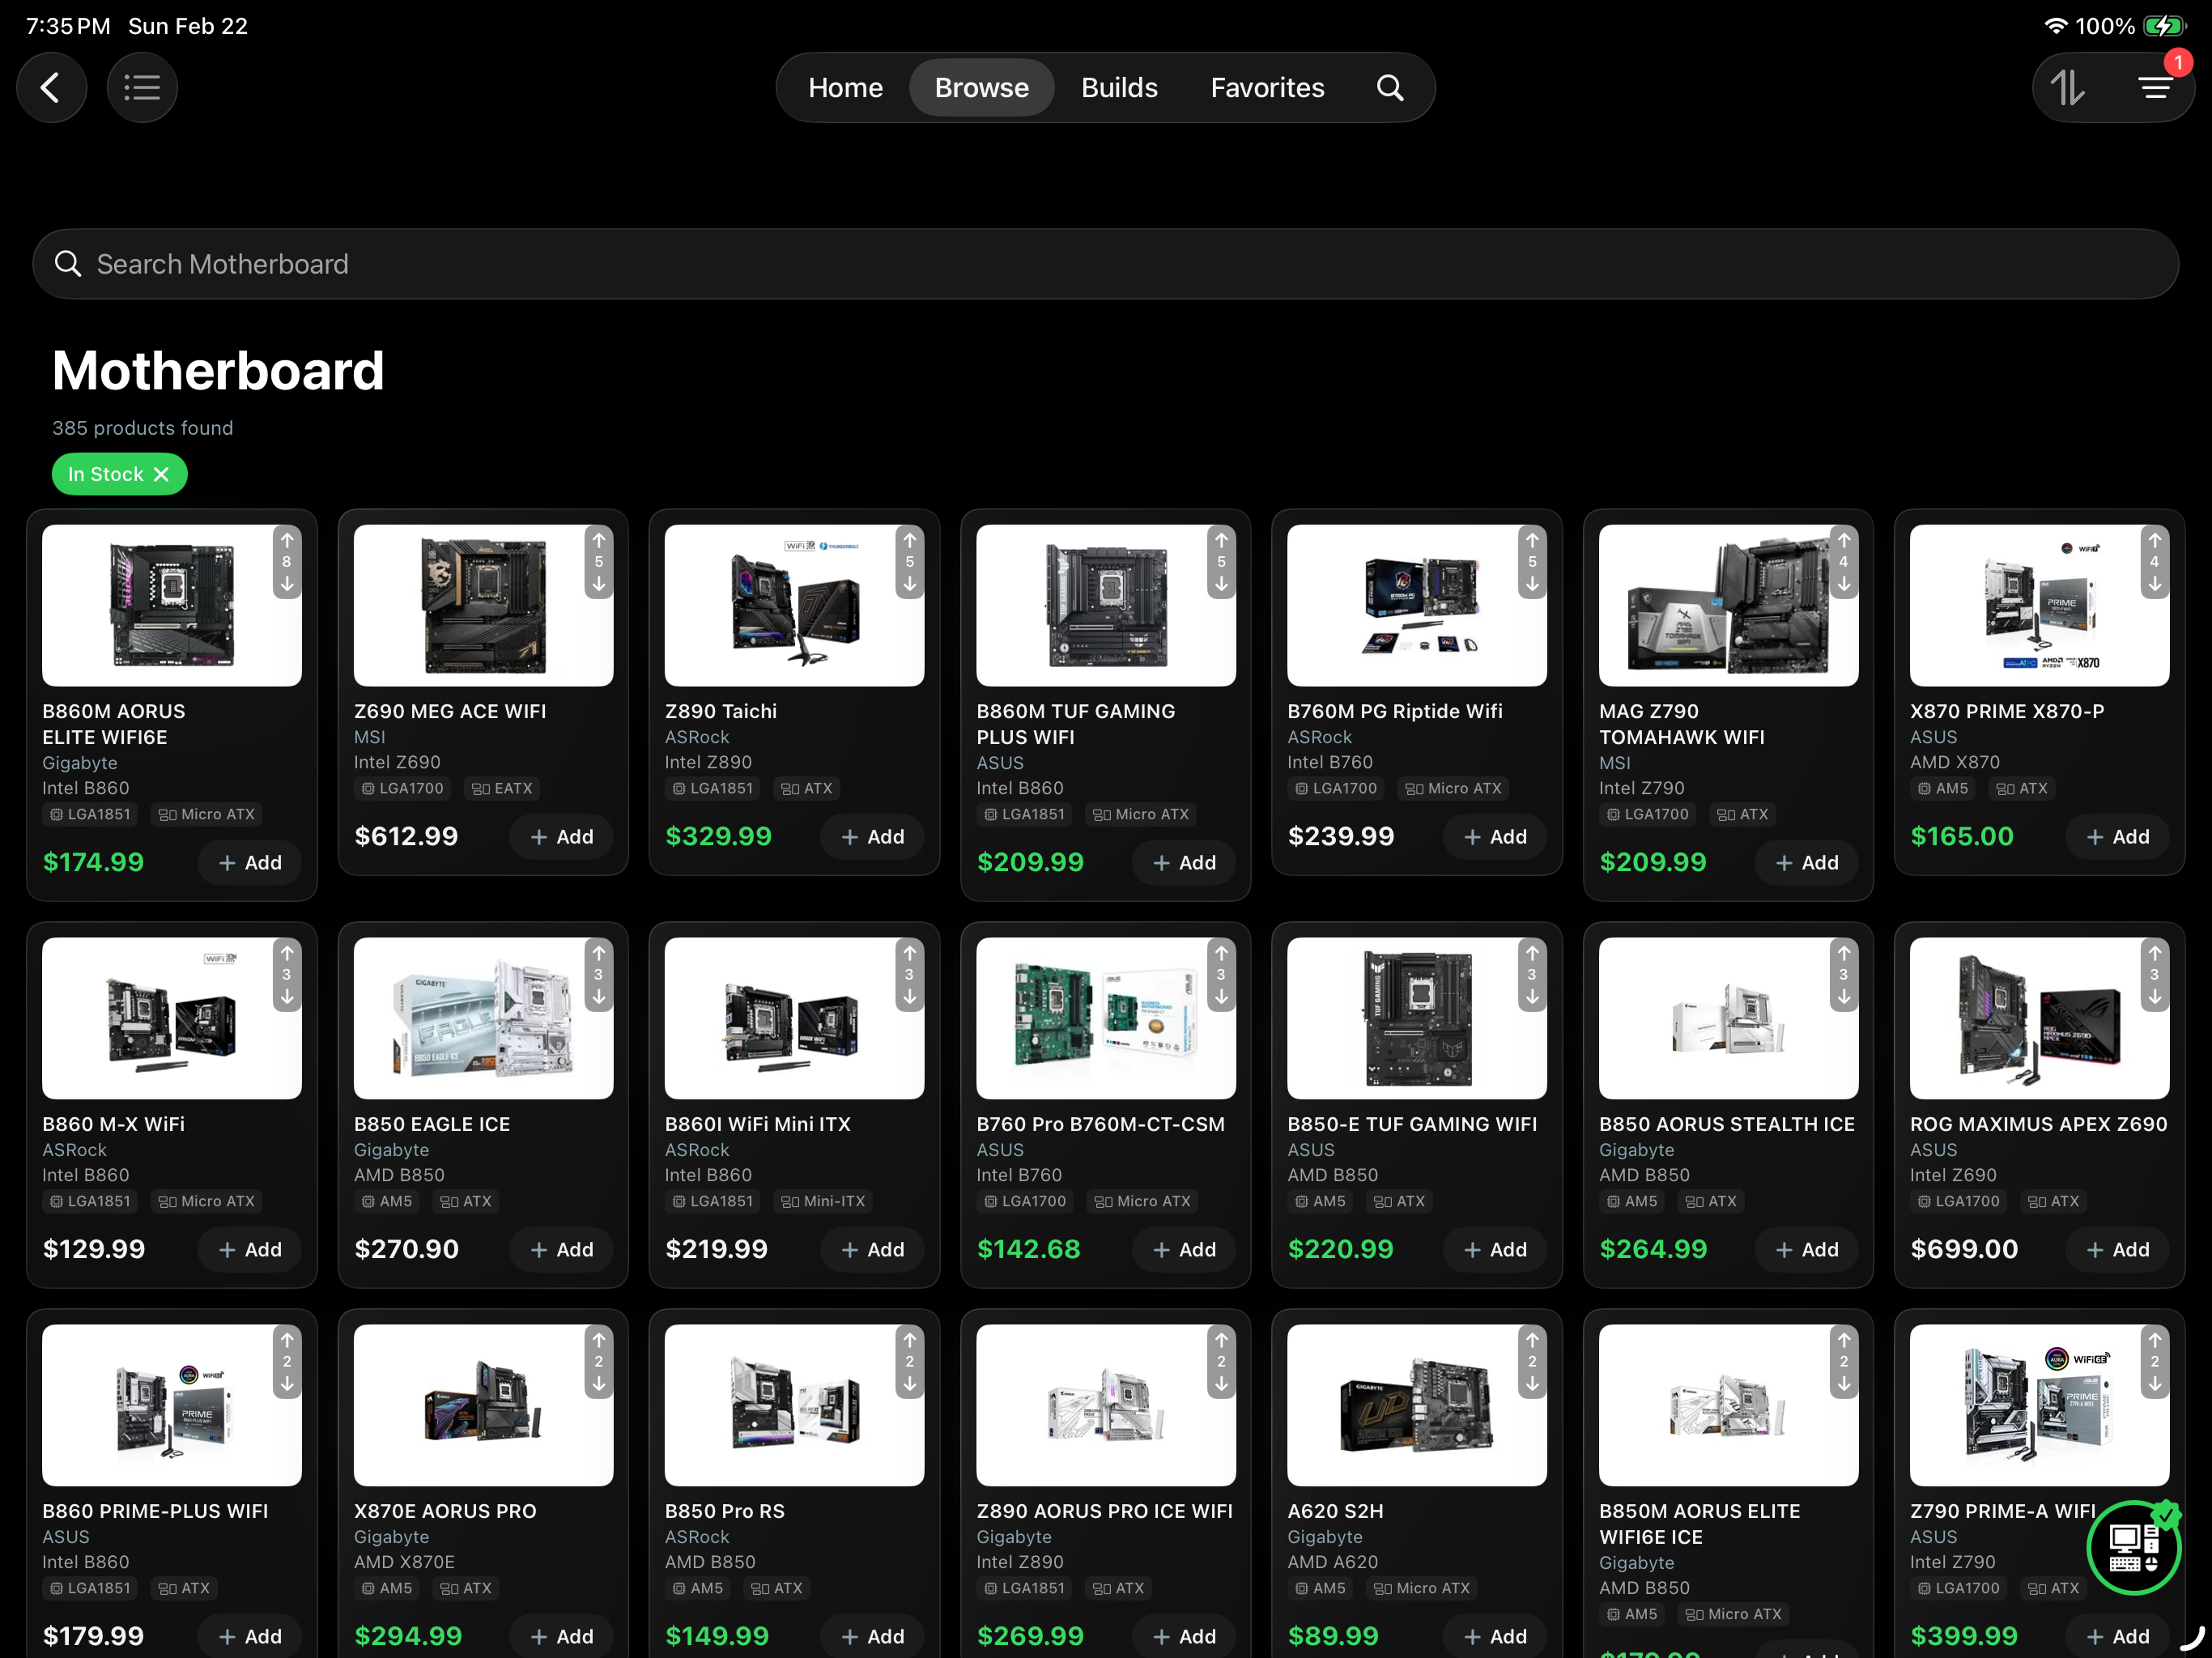Add X870E AORUS PRO
Viewport: 2212px width, 1658px height.
click(561, 1636)
